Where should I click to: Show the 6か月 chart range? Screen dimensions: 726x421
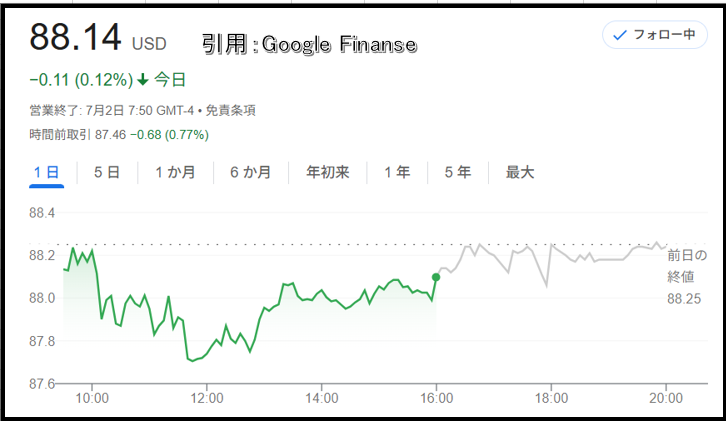[250, 172]
